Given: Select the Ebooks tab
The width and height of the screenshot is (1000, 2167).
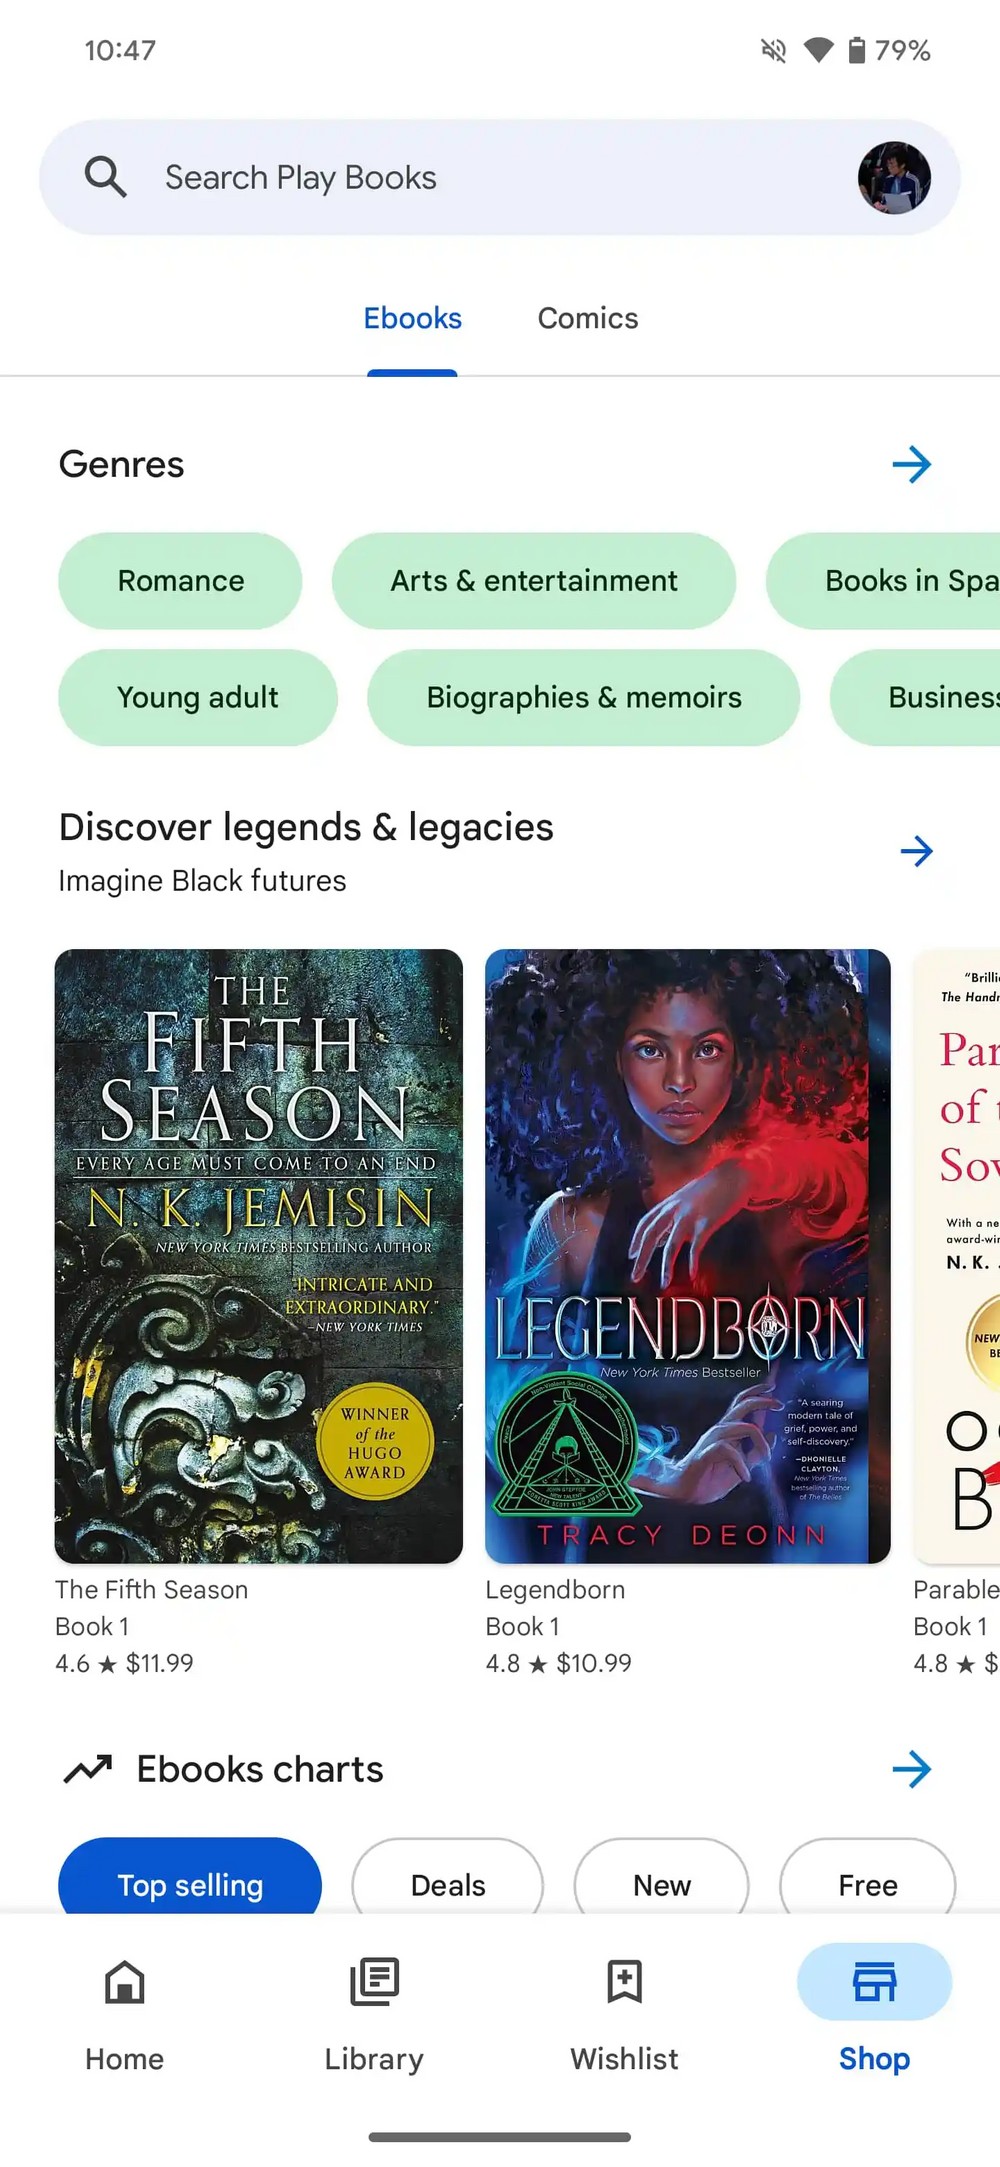Looking at the screenshot, I should 412,318.
